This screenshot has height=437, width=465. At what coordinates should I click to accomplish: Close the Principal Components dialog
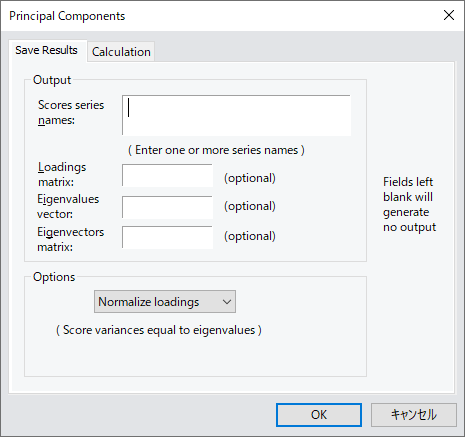pyautogui.click(x=449, y=15)
